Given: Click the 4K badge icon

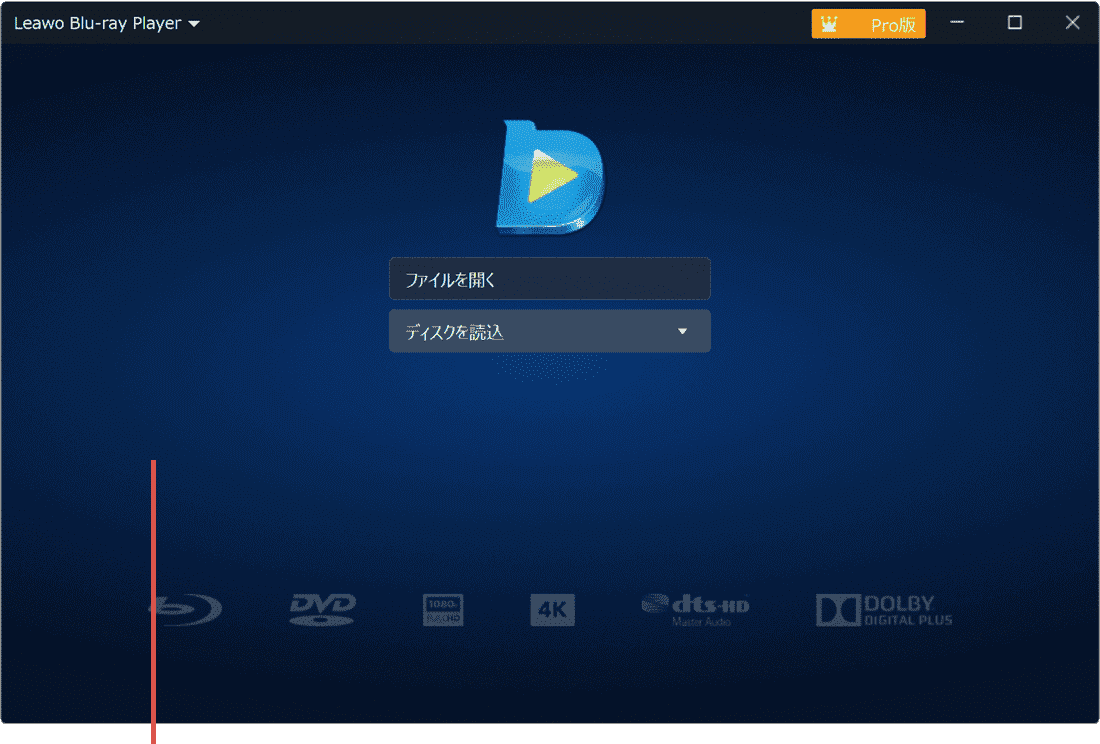Looking at the screenshot, I should coord(552,609).
